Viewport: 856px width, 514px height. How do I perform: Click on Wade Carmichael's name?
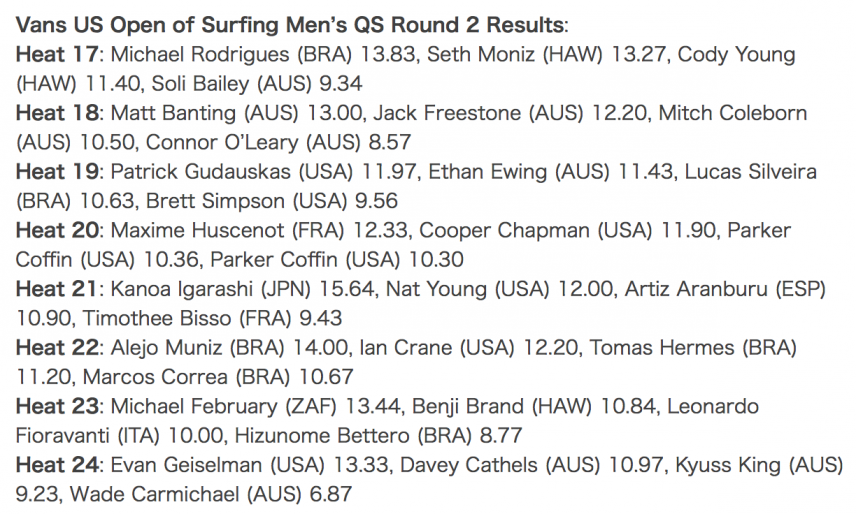click(x=154, y=494)
